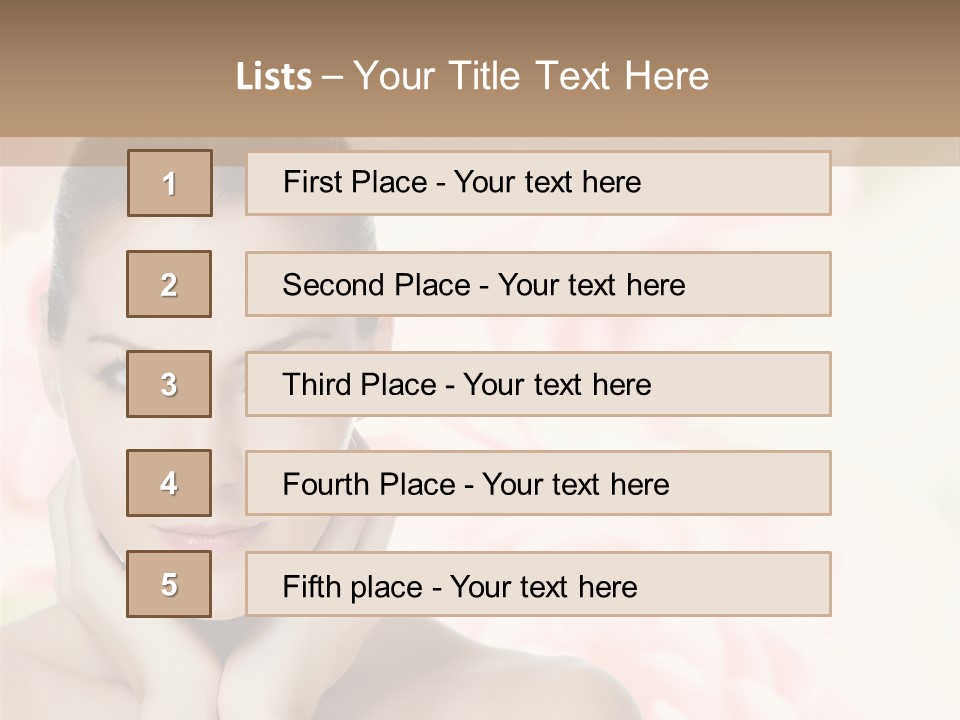Select the 'Fourth Place' text box
Screen dimensions: 960x720
538,483
